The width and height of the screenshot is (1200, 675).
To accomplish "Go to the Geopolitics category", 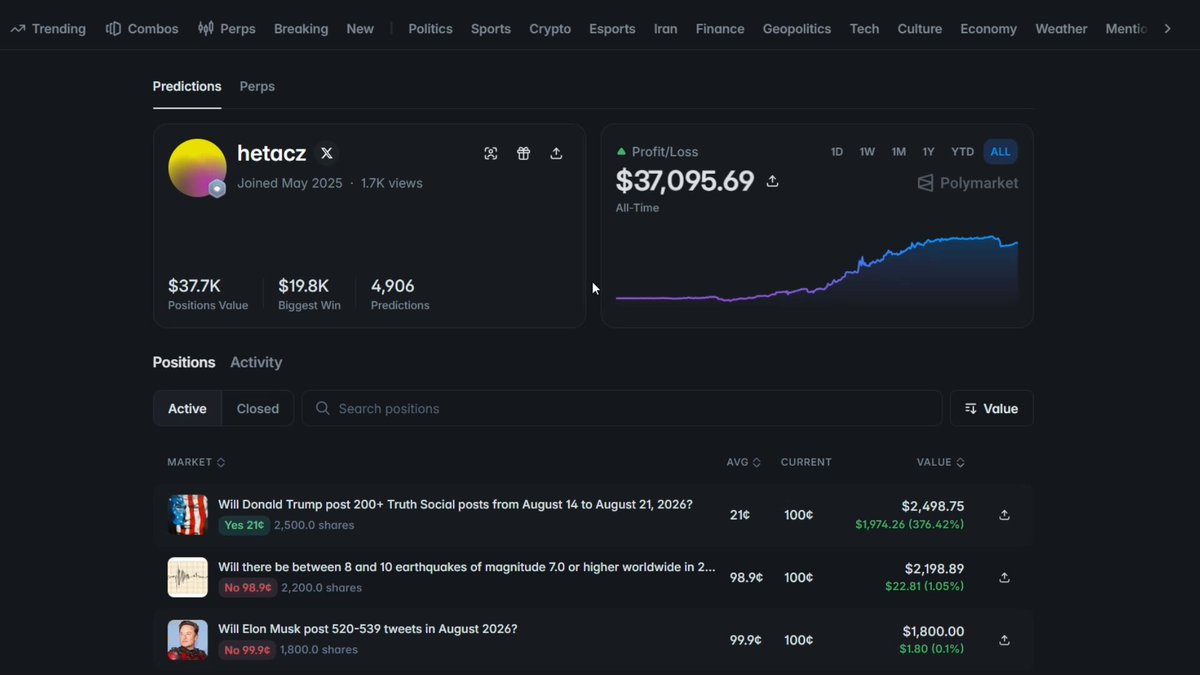I will pyautogui.click(x=797, y=29).
